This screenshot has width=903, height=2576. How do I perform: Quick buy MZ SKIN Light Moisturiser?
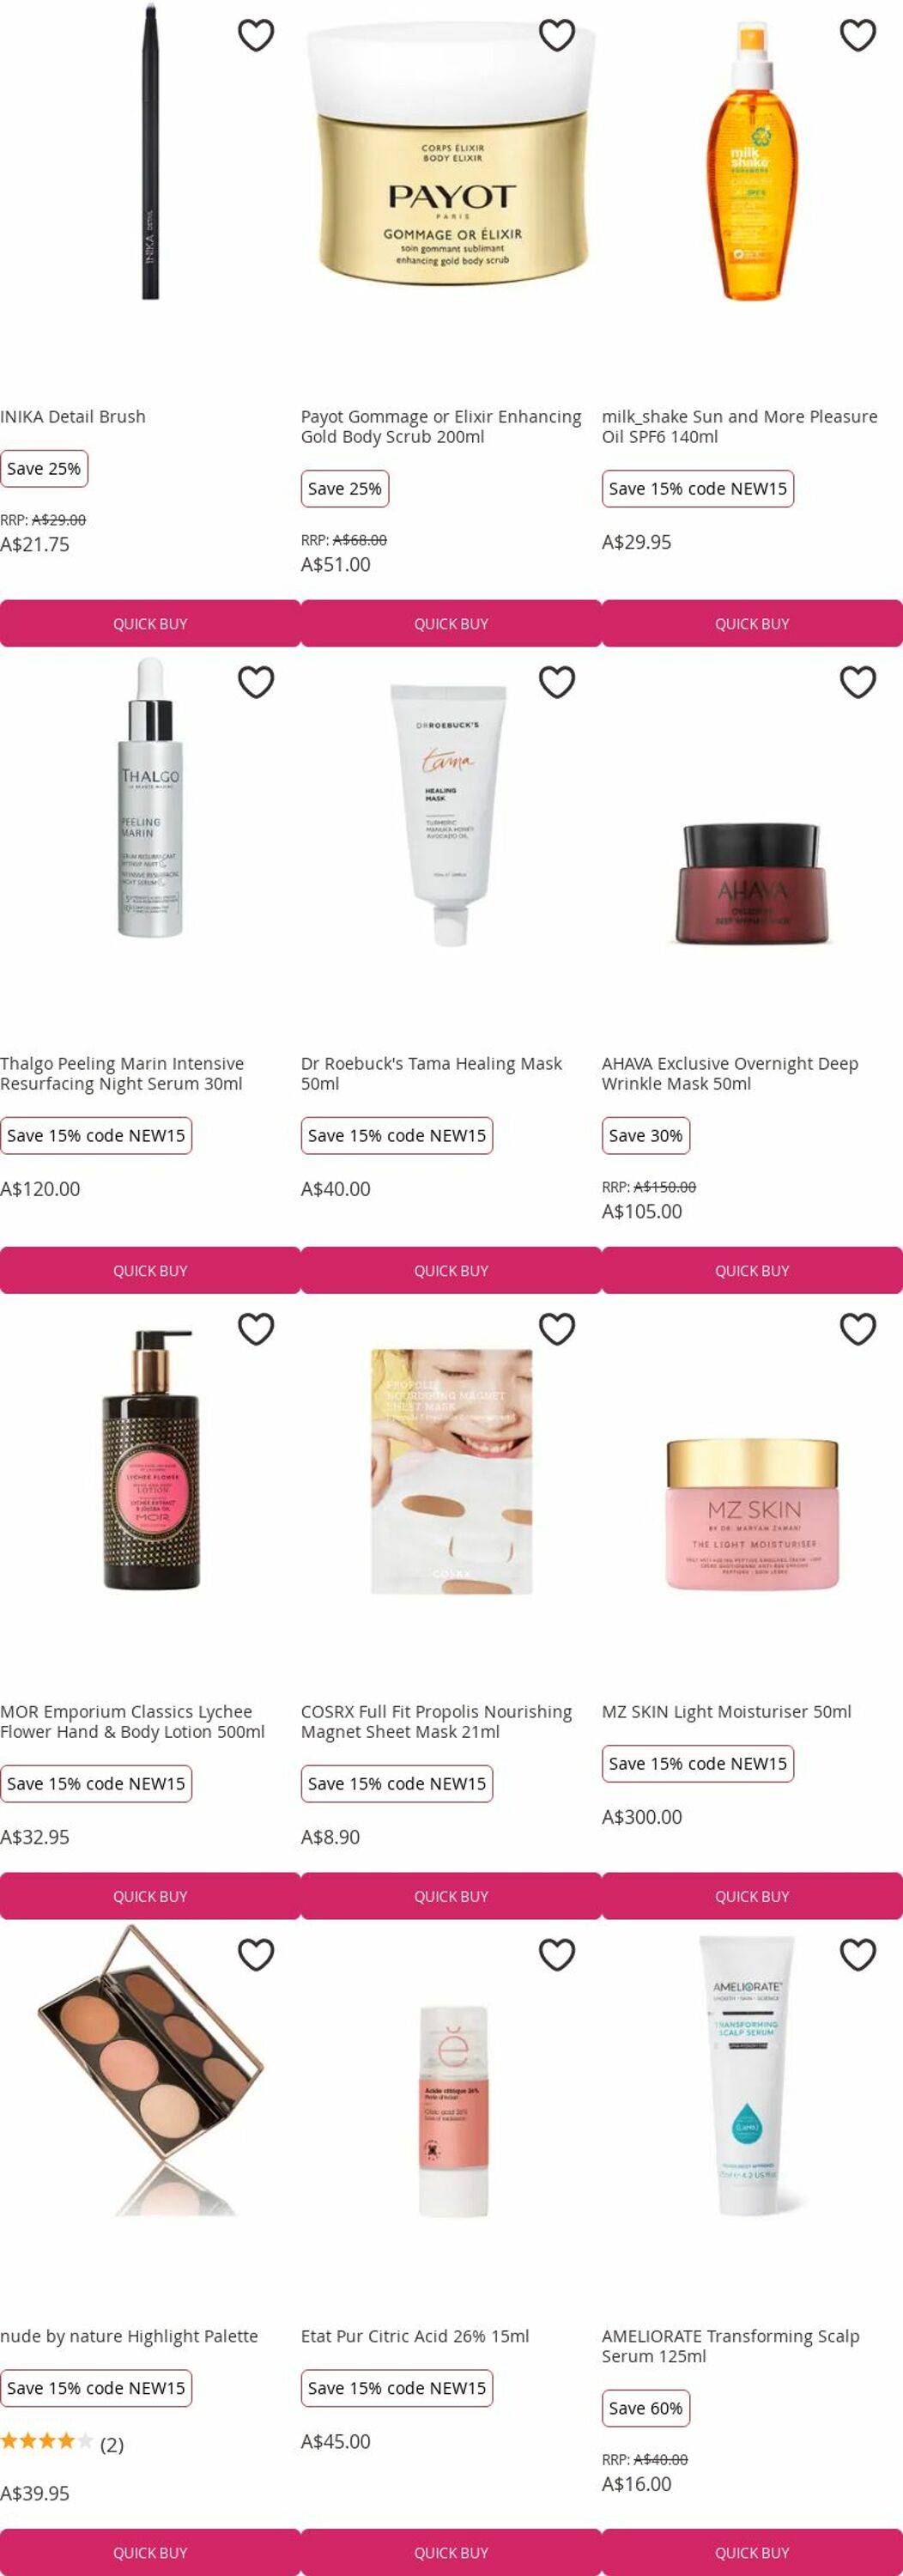pos(752,1896)
